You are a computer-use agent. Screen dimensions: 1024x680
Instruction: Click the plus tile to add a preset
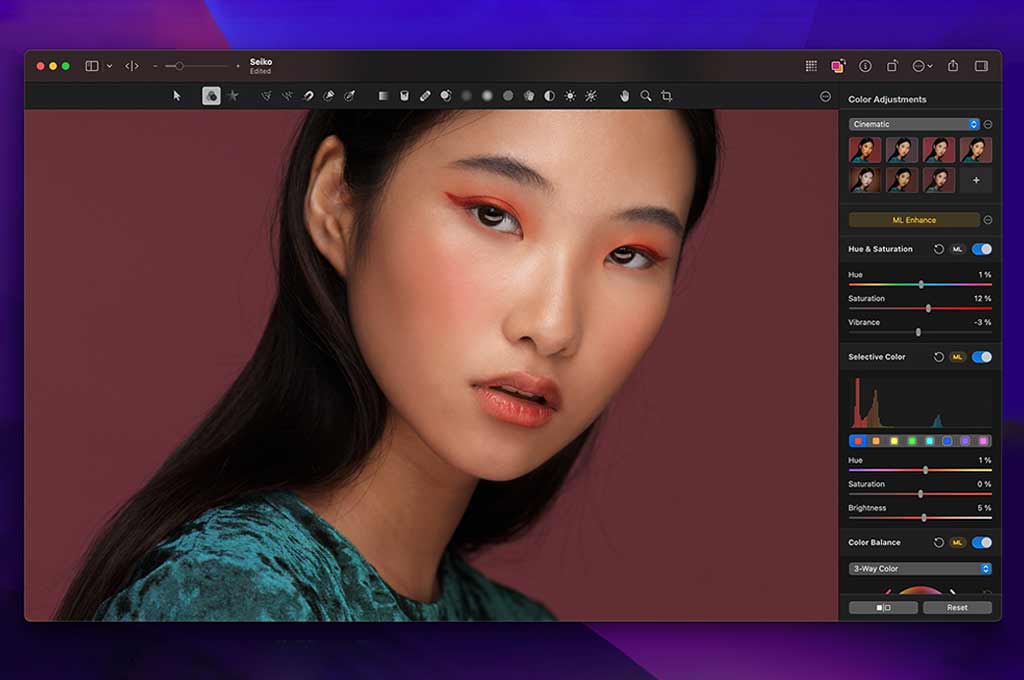975,181
